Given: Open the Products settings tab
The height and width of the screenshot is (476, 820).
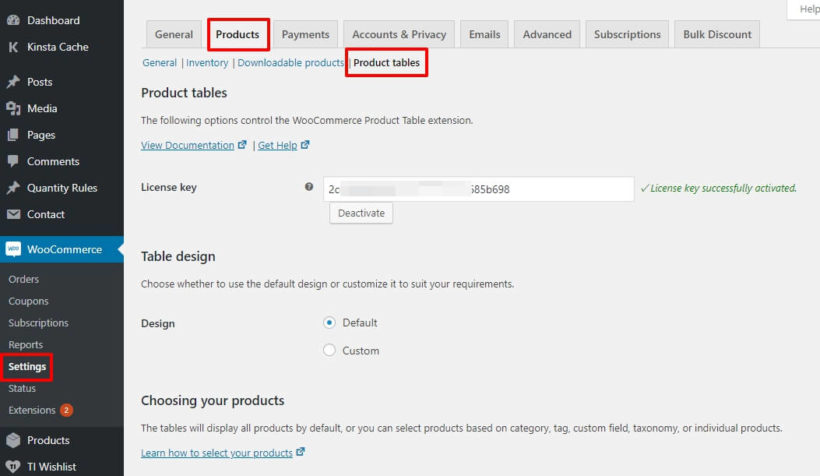Looking at the screenshot, I should coord(238,35).
